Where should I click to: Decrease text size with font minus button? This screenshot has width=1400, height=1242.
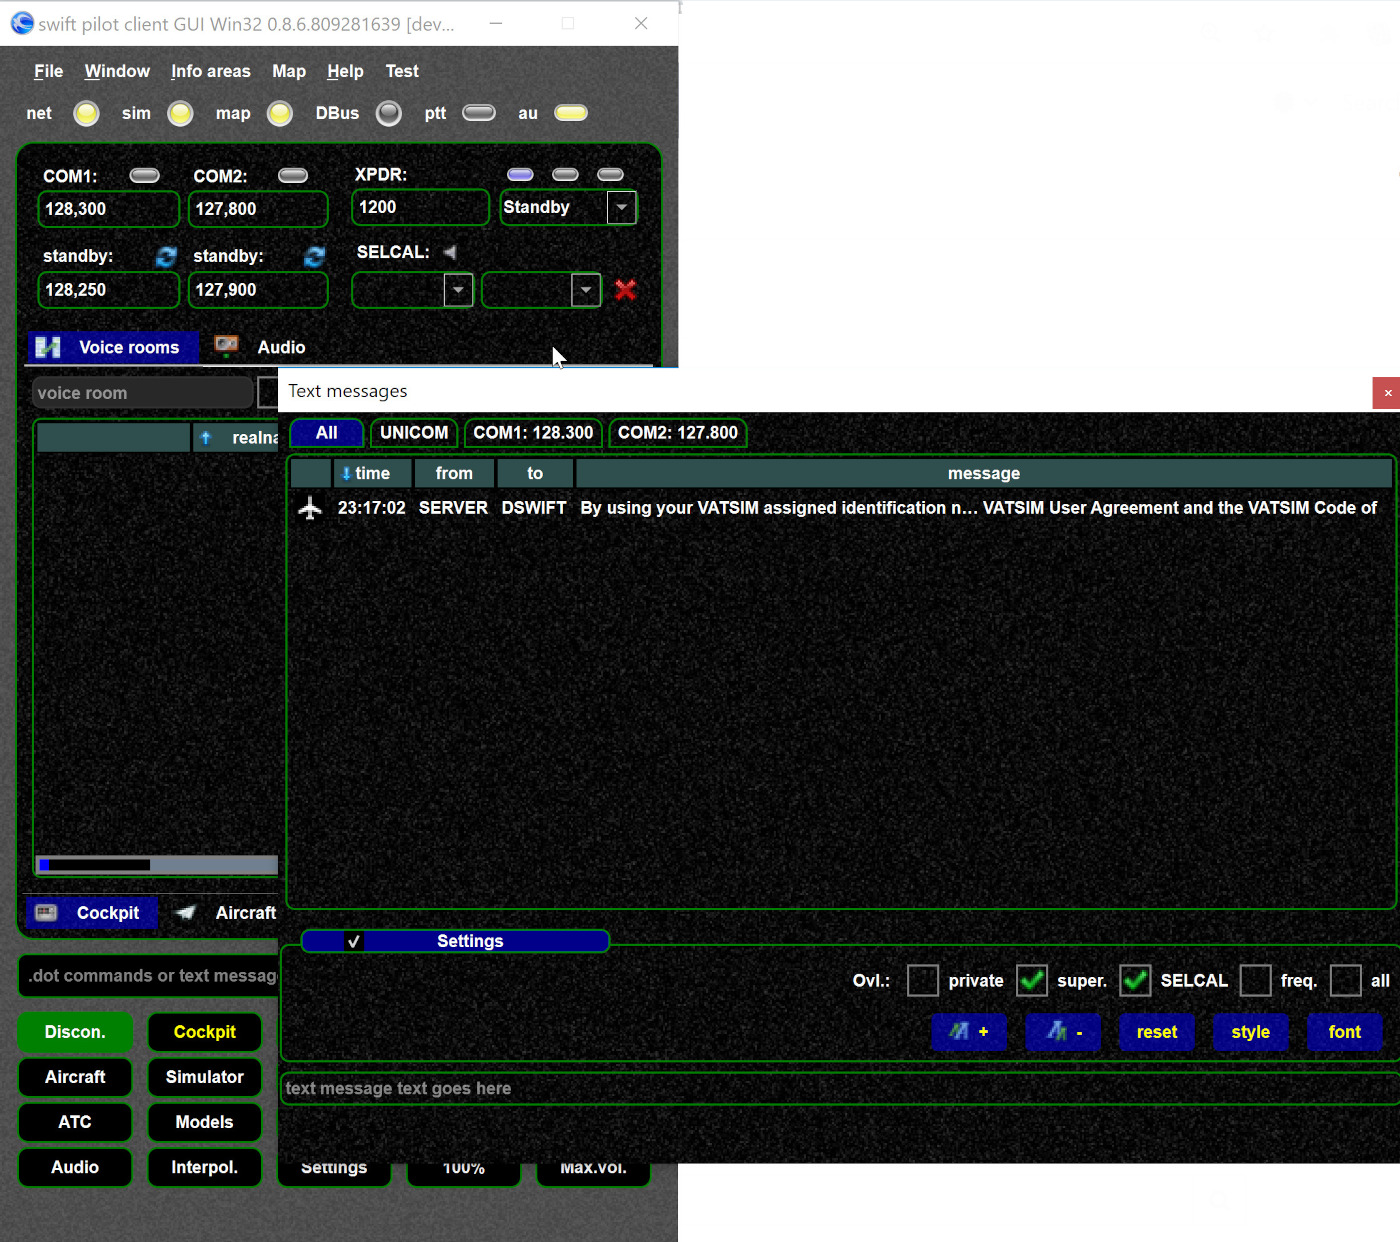1063,1032
